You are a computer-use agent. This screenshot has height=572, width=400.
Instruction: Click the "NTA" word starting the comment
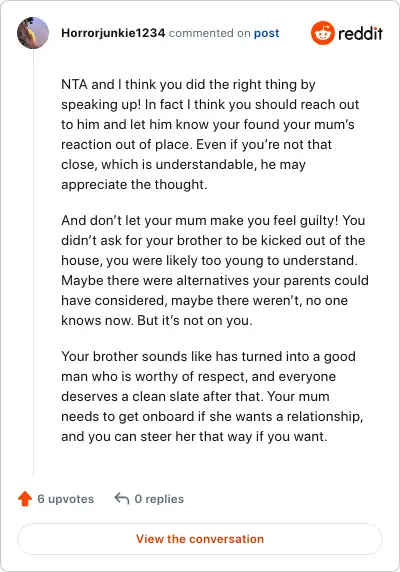[x=74, y=85]
